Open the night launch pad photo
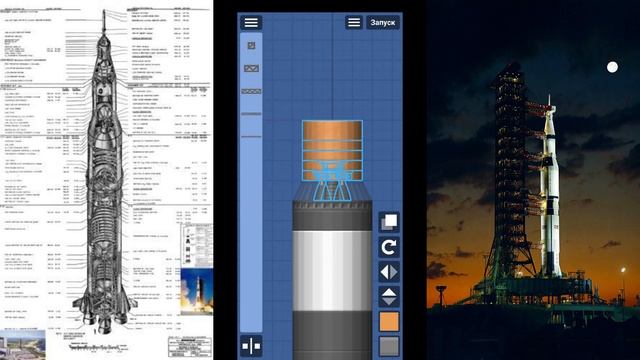The image size is (640, 360). point(533,180)
